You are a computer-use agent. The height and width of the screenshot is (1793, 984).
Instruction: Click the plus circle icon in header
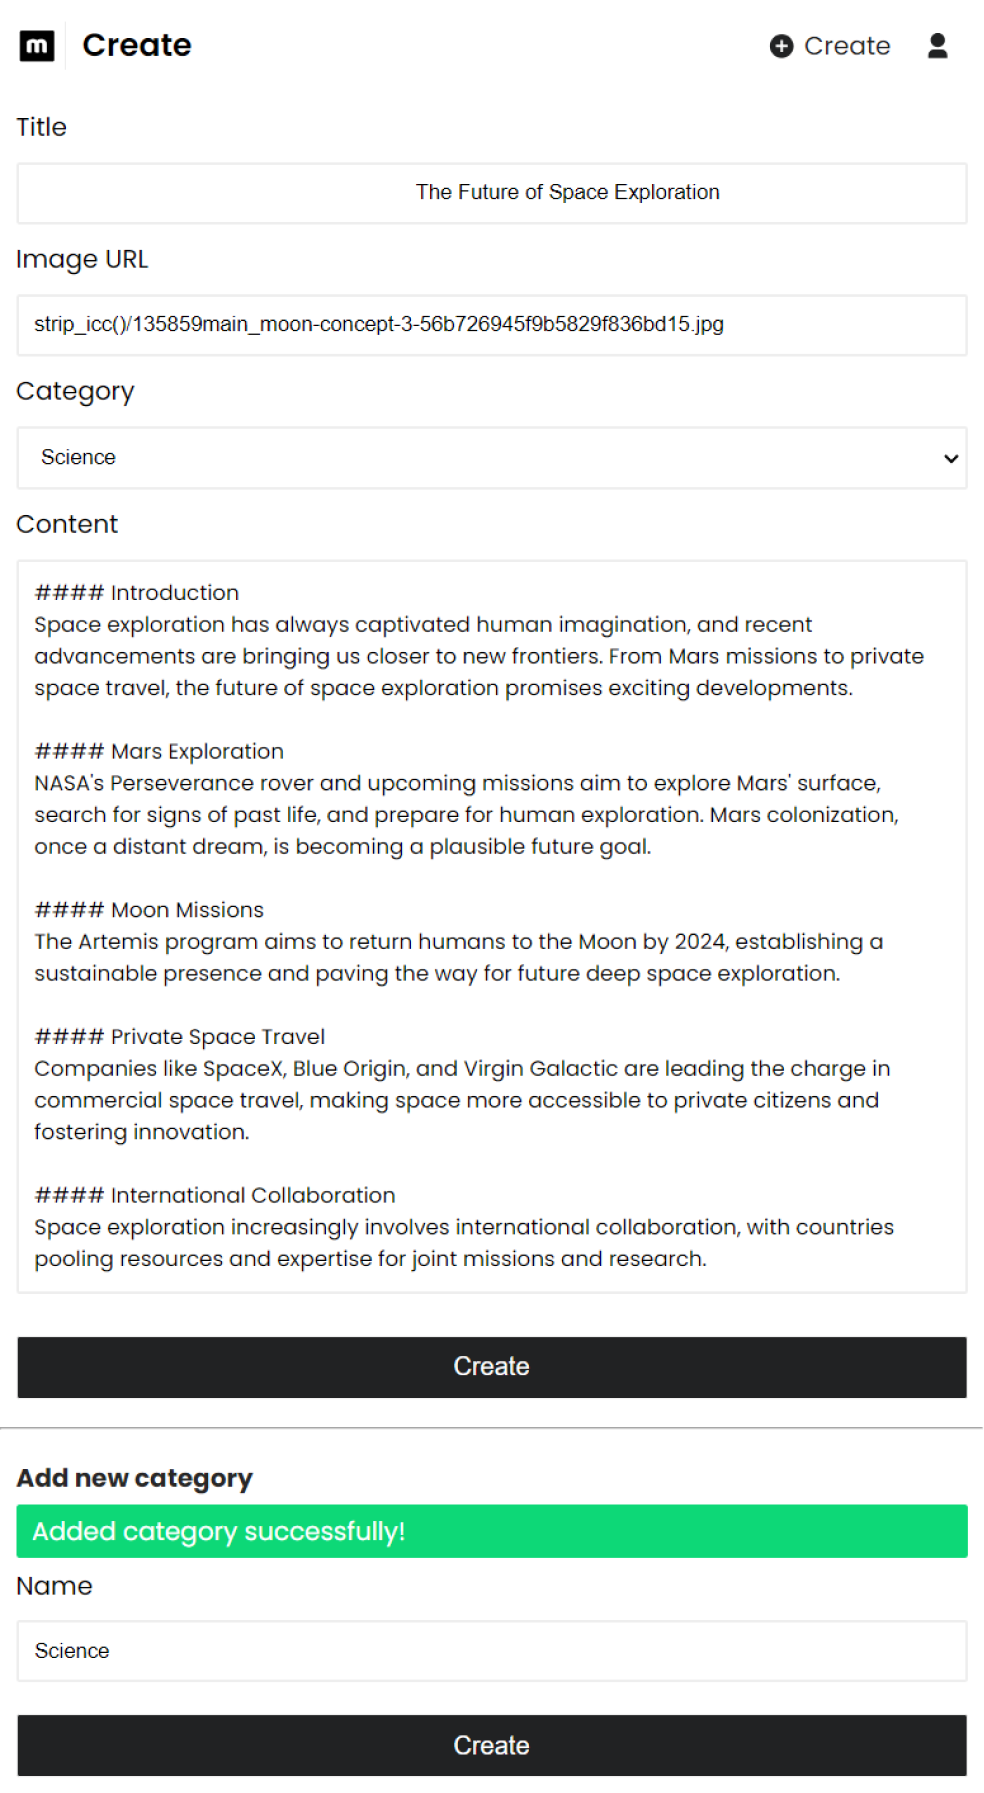(x=781, y=46)
